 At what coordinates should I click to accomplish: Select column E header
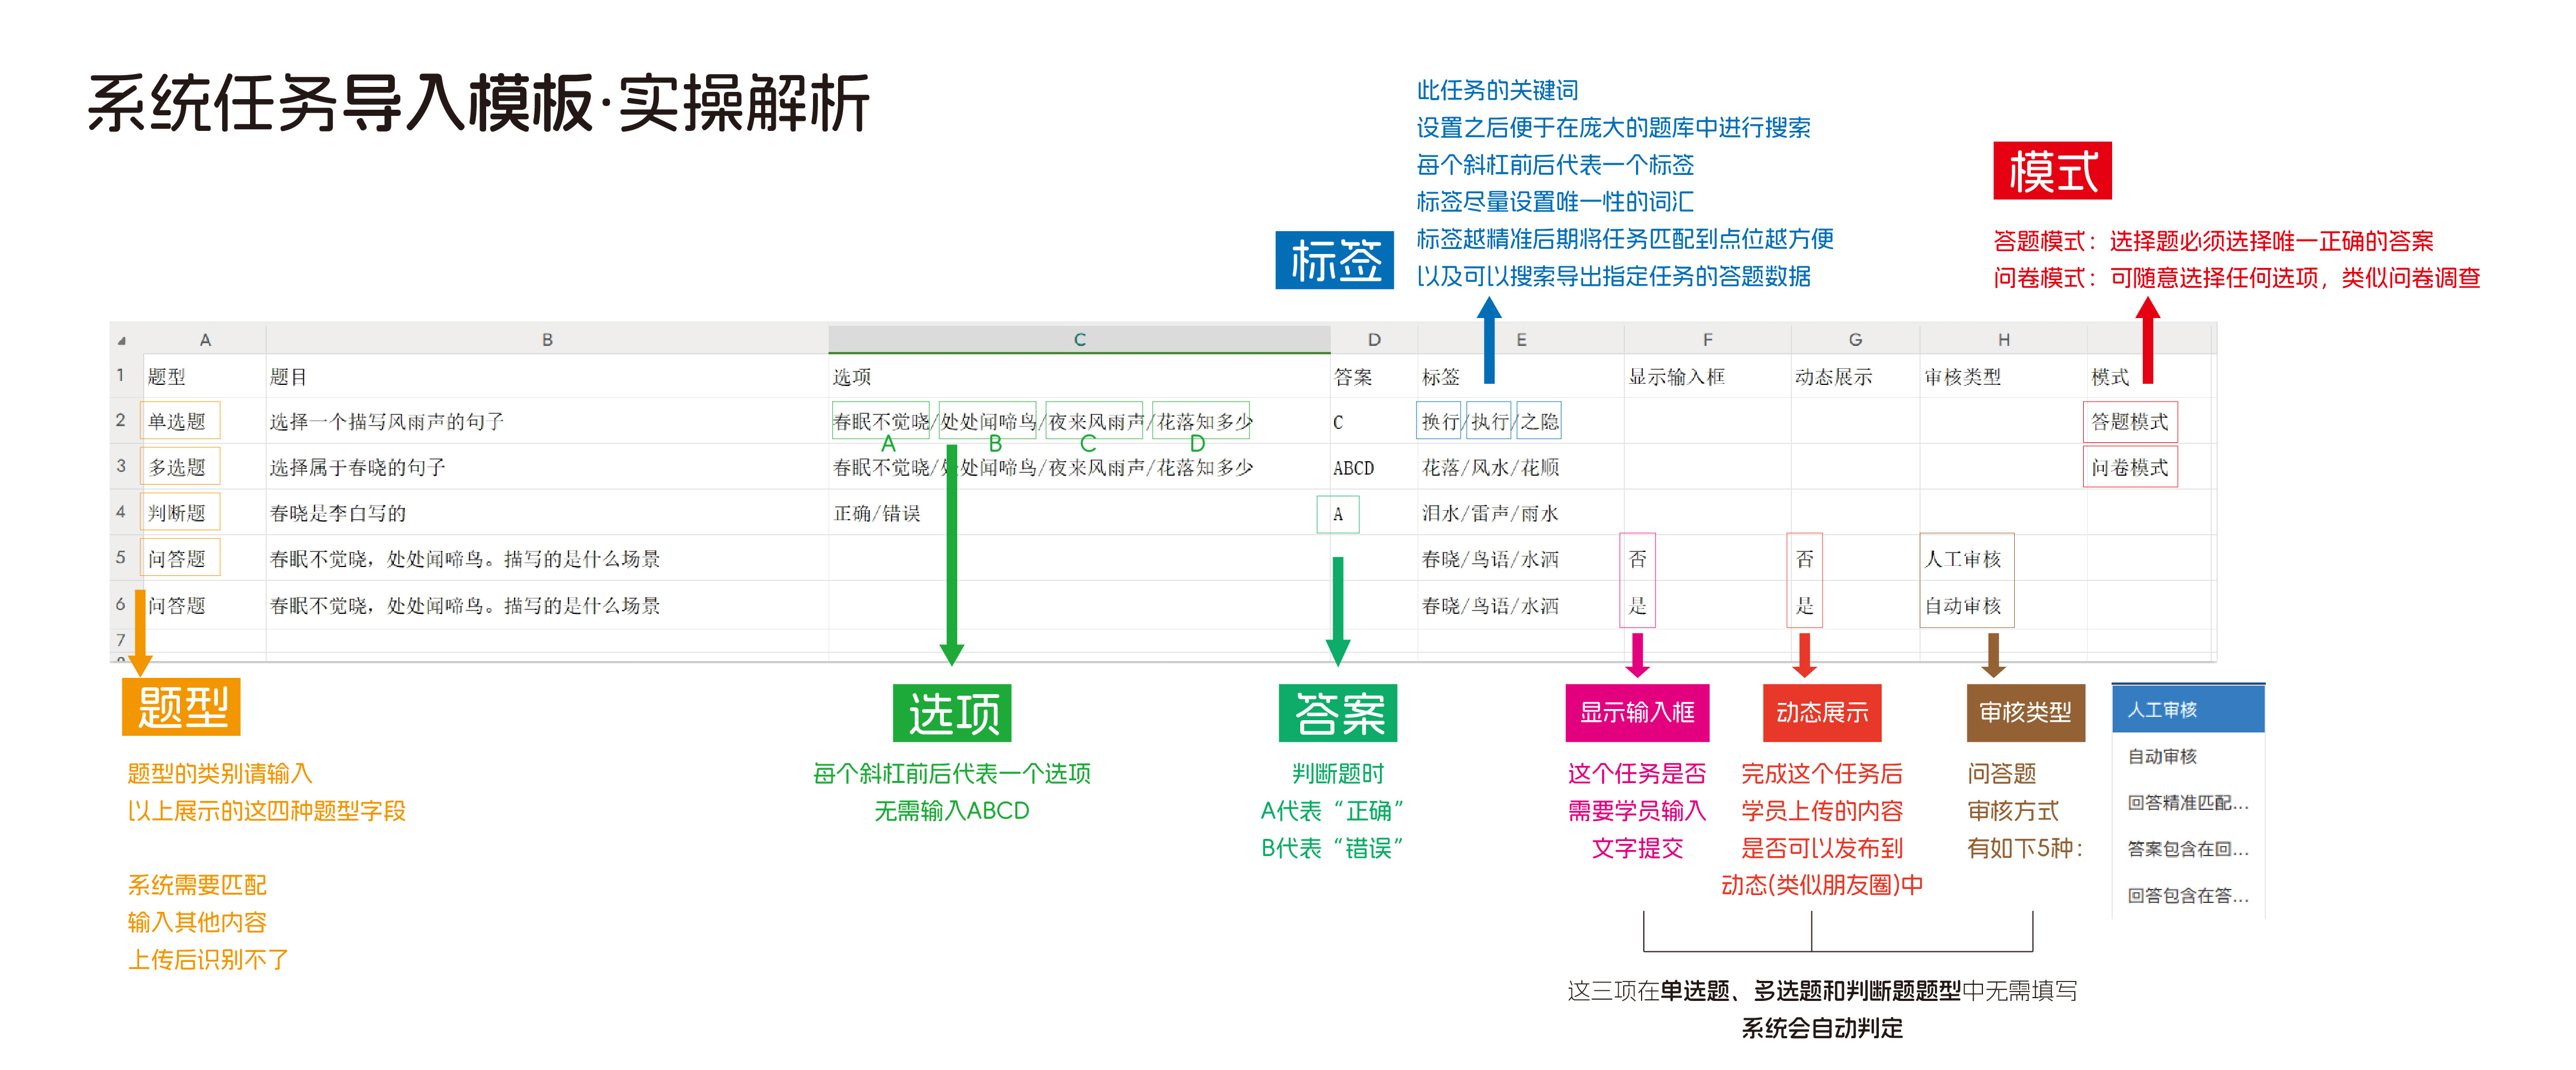pos(1520,340)
